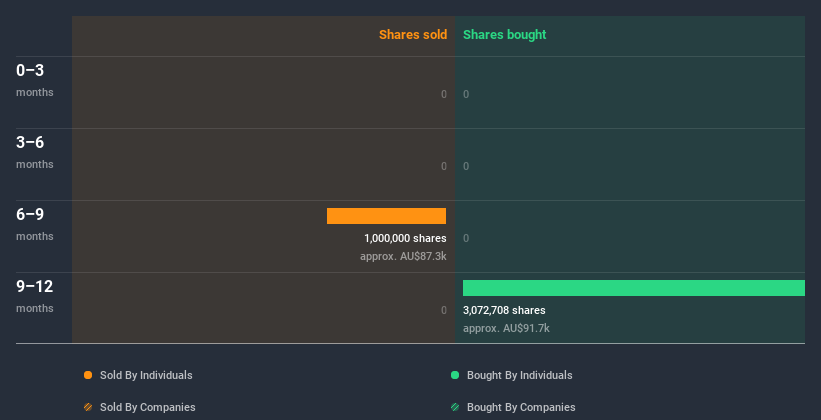Click the striped Sold By Companies legend icon
The image size is (821, 420).
point(88,407)
